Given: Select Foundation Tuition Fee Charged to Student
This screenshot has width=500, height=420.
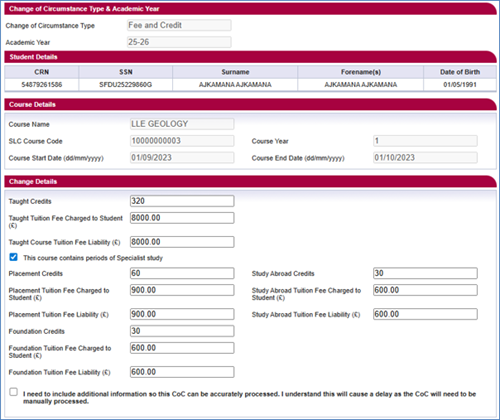Looking at the screenshot, I should point(182,348).
